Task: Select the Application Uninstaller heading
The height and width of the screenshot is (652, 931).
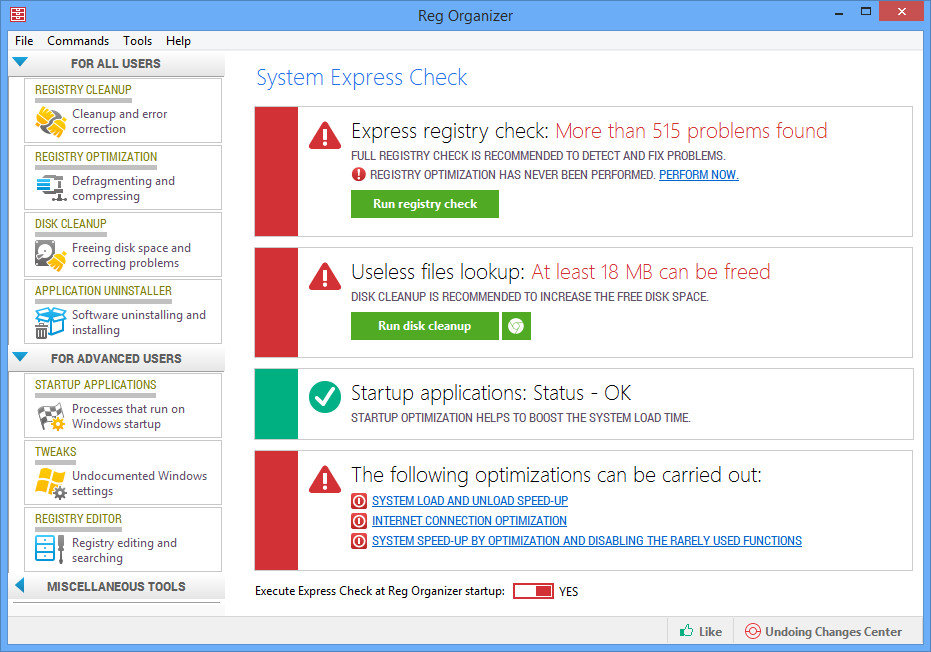Action: (103, 291)
